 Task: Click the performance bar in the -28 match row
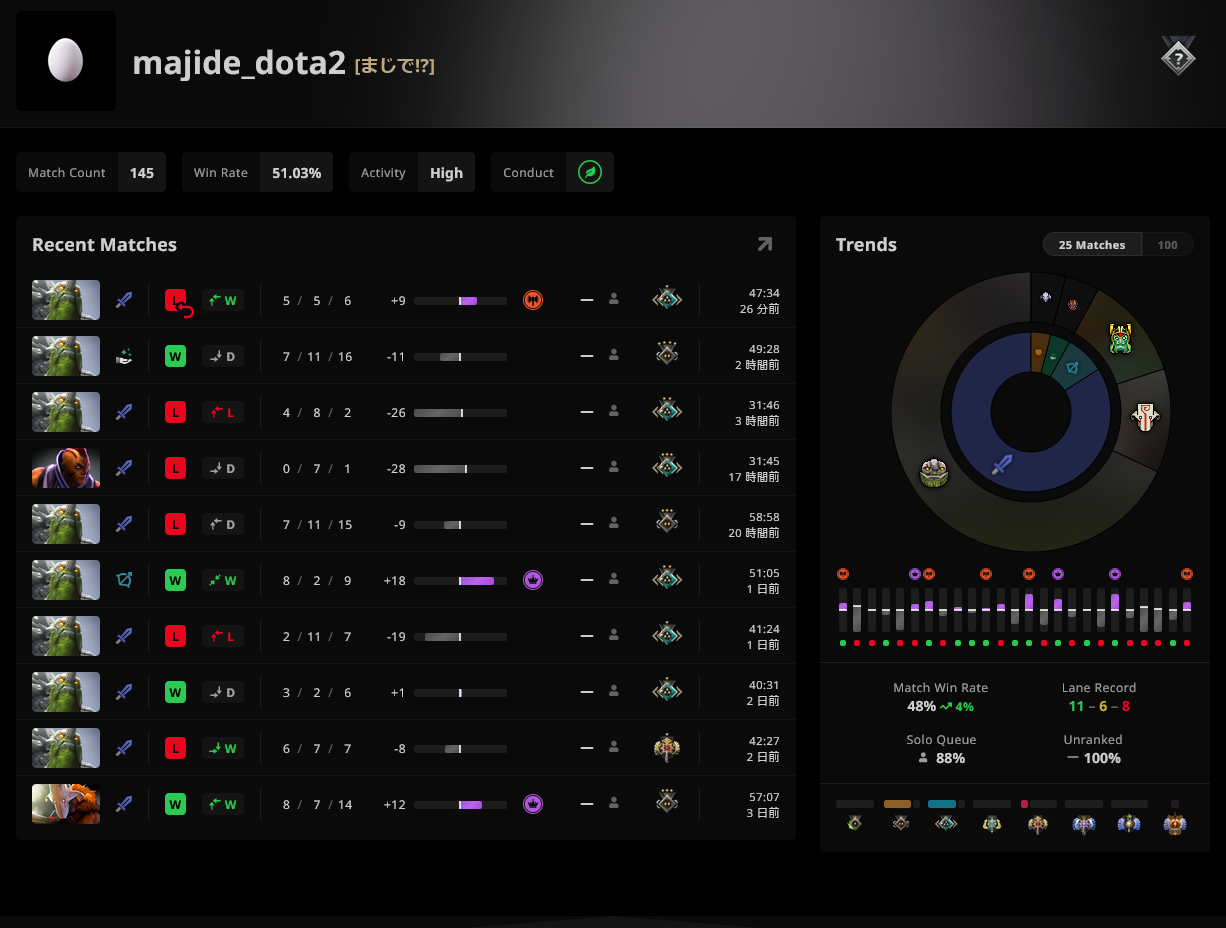click(x=460, y=468)
